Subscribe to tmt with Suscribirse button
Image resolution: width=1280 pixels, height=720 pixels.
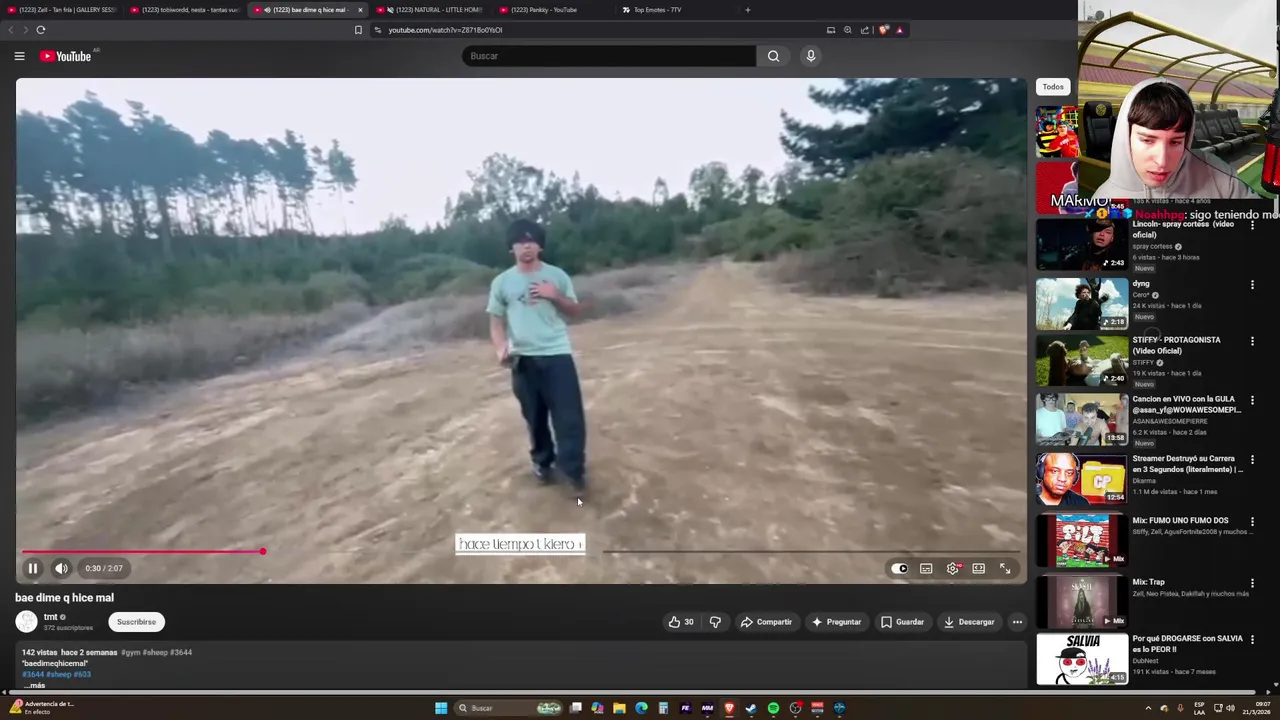coord(136,622)
